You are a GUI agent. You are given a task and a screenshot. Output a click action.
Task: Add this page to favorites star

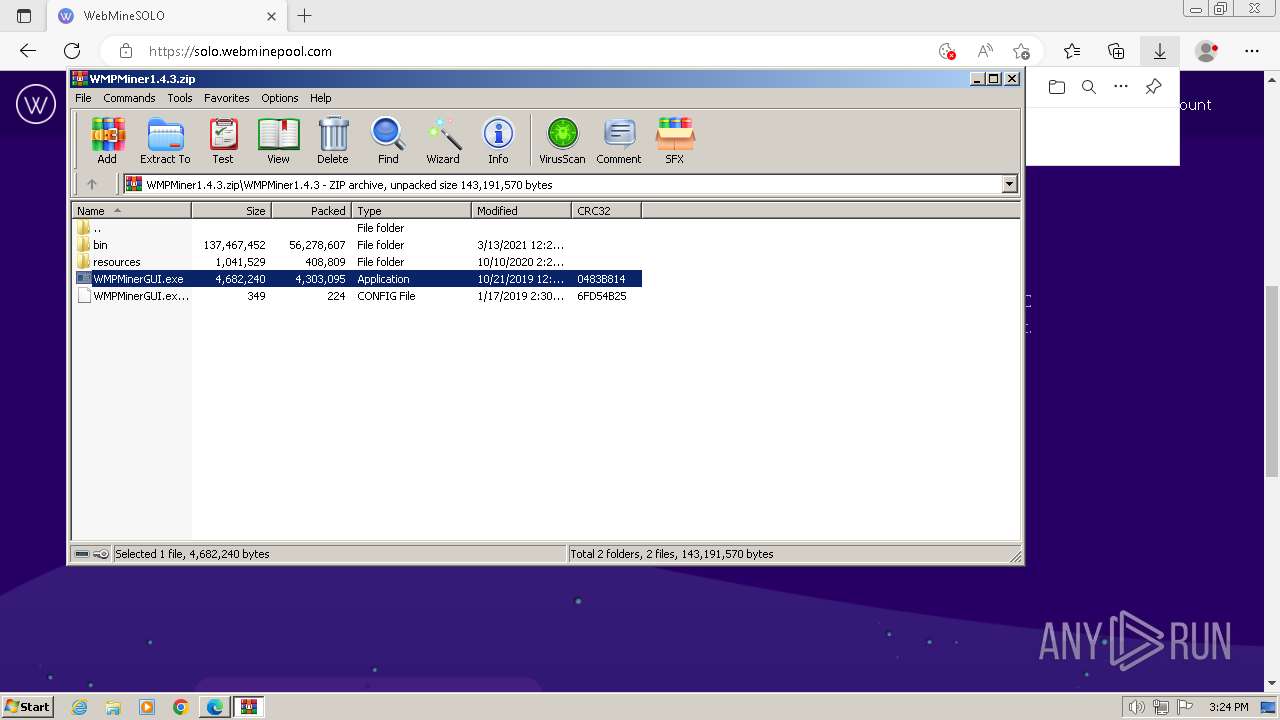click(x=1021, y=51)
